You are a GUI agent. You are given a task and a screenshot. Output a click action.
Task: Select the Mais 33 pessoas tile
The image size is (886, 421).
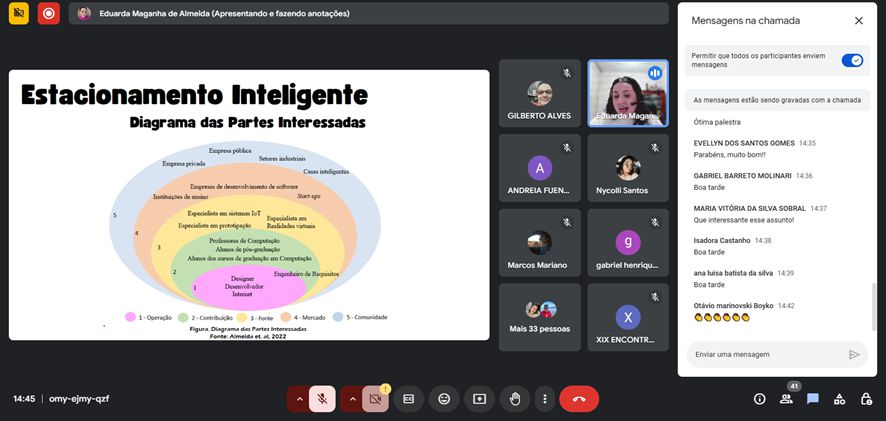tap(541, 317)
